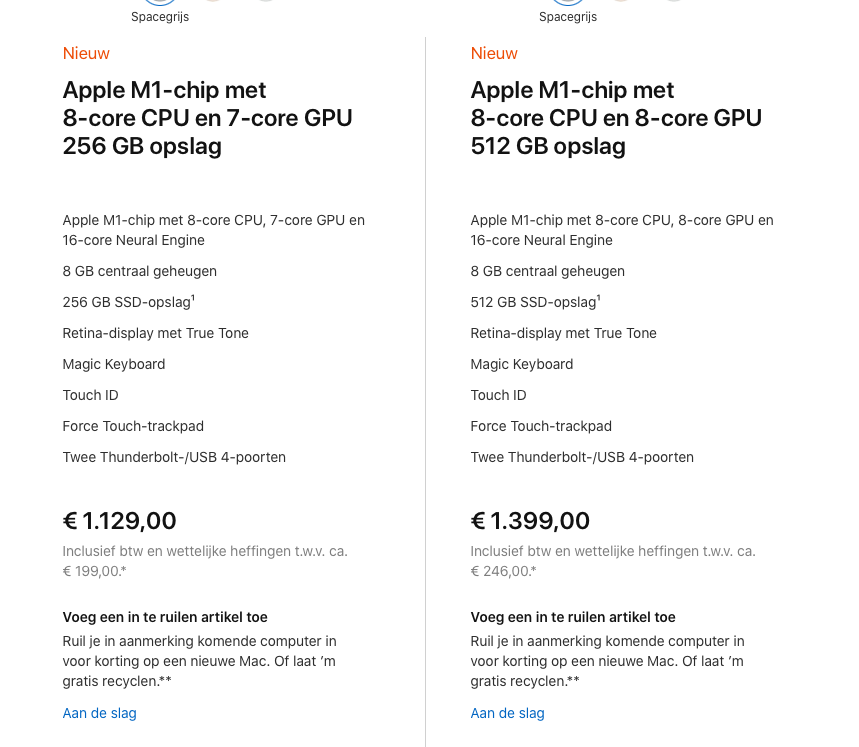Click the trade-in heading in the 256 GB column
The width and height of the screenshot is (859, 747).
165,617
